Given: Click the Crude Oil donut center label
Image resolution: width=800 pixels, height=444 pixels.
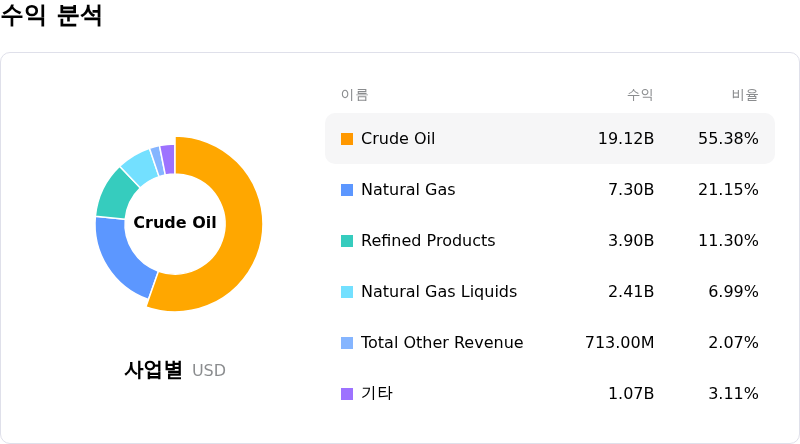Looking at the screenshot, I should coord(175,223).
